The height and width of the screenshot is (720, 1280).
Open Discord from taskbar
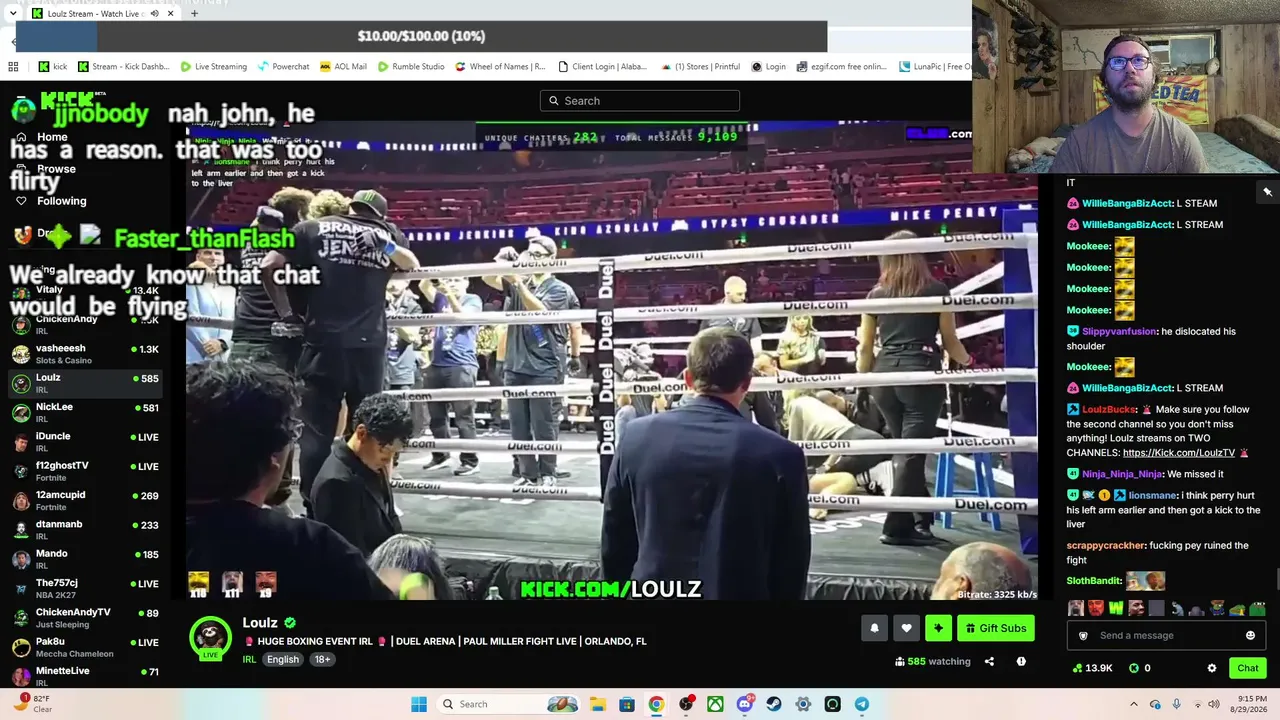pyautogui.click(x=744, y=704)
